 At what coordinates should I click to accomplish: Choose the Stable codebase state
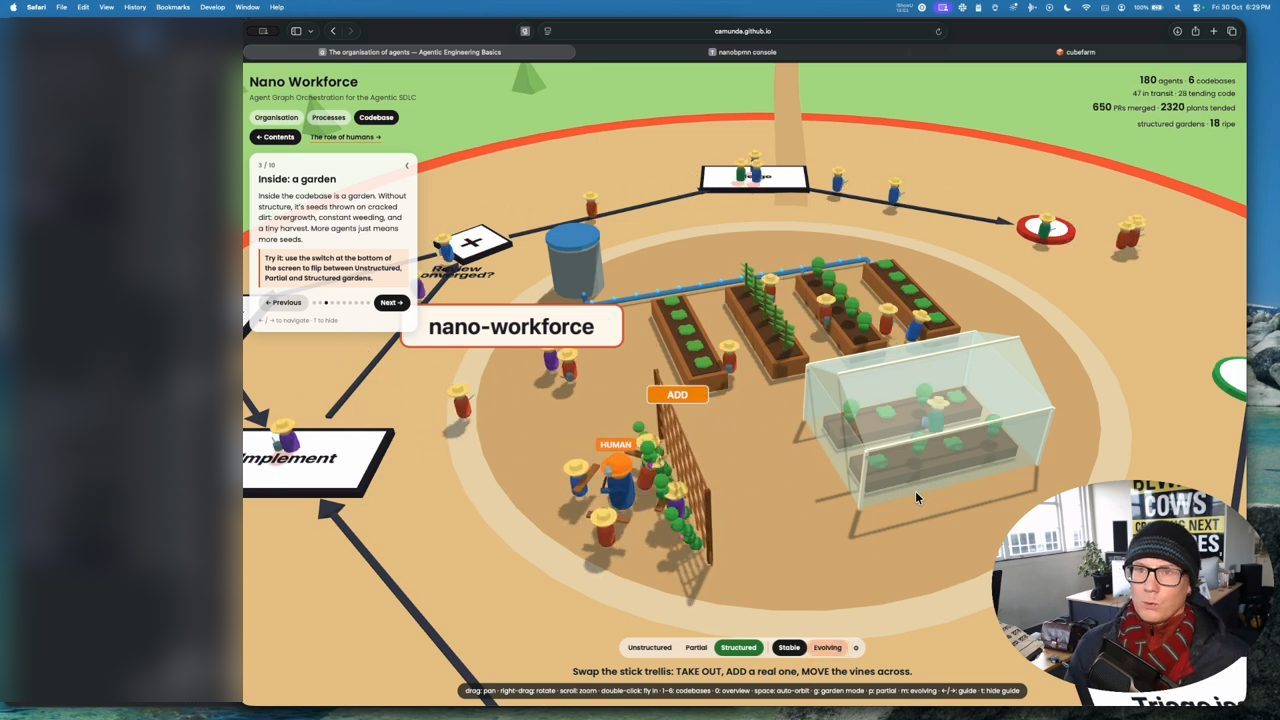coord(789,647)
